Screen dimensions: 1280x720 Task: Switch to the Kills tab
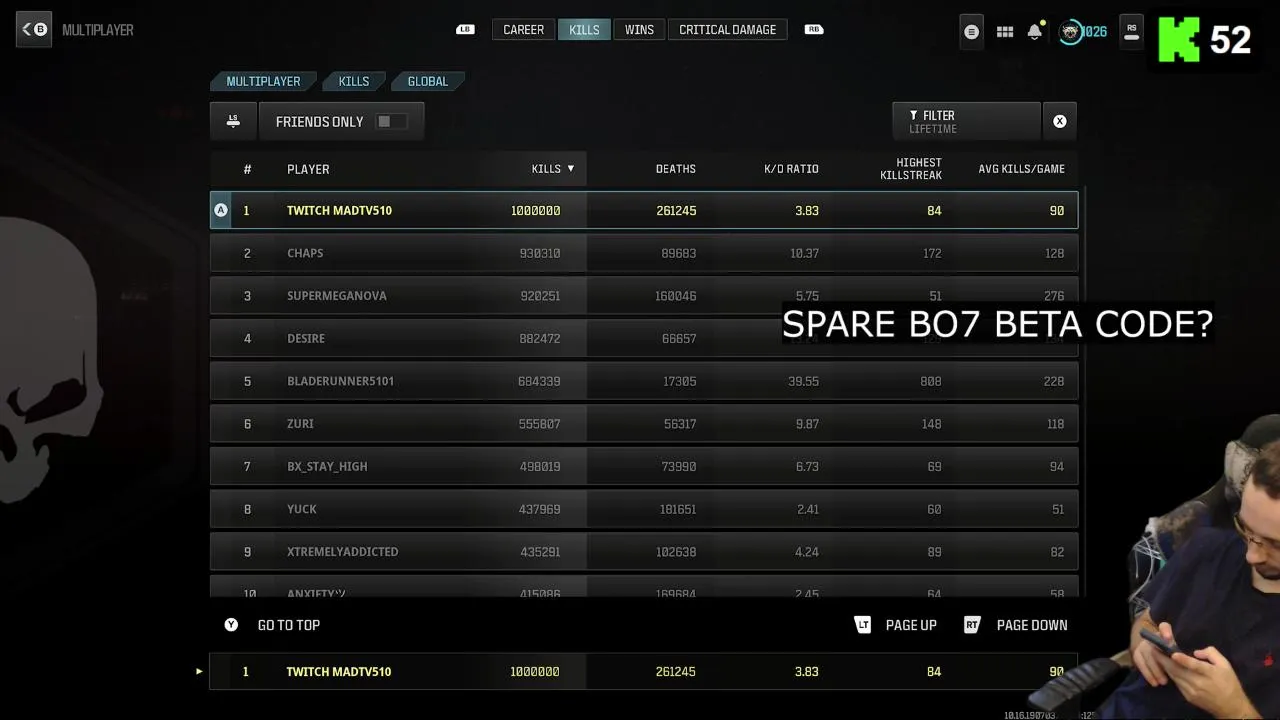(584, 30)
